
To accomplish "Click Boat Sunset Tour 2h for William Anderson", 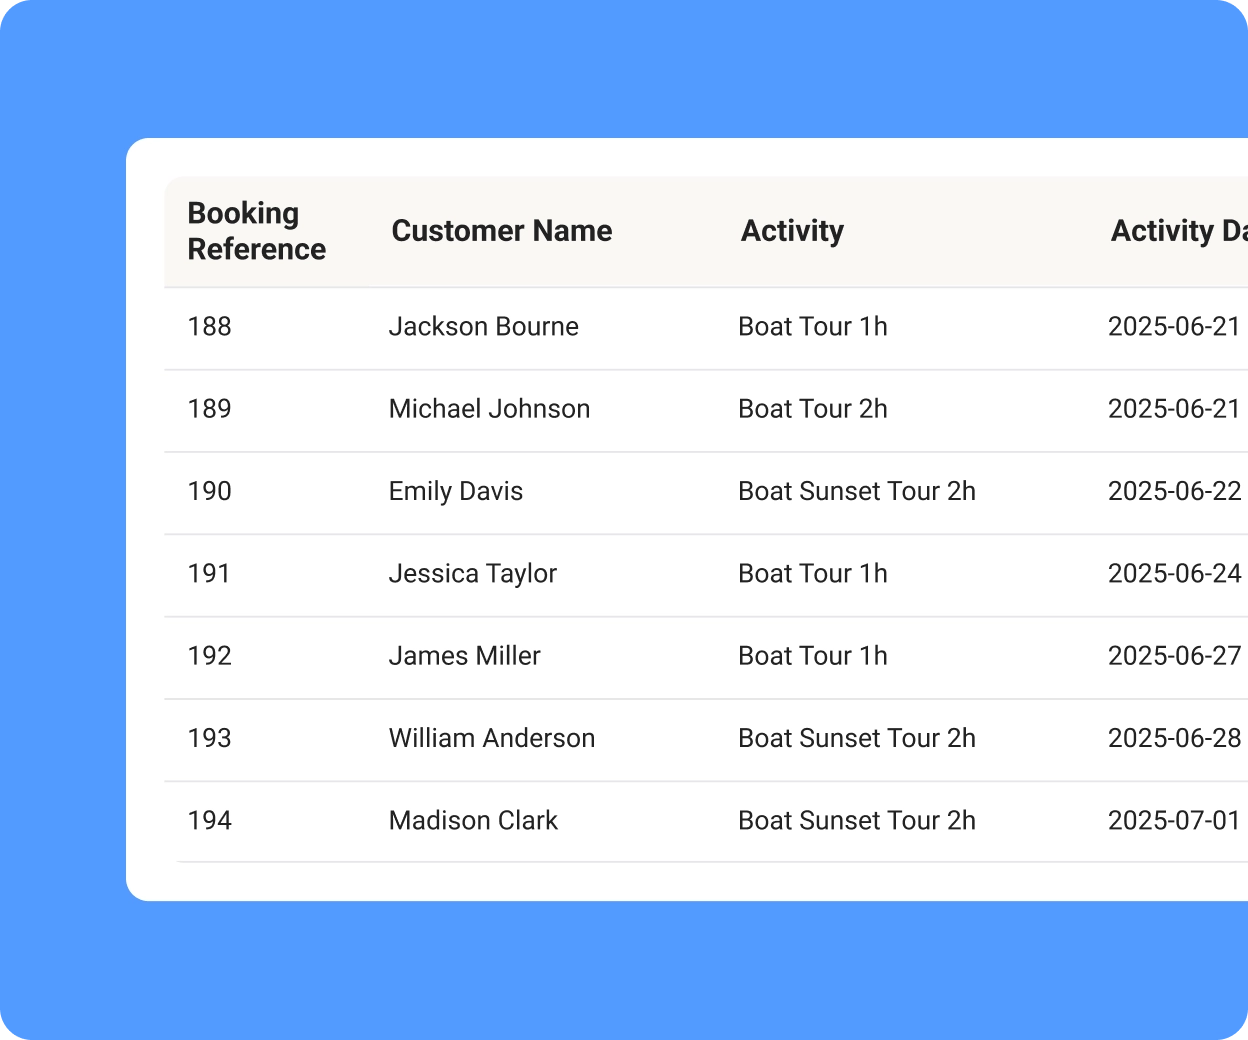I will [857, 738].
